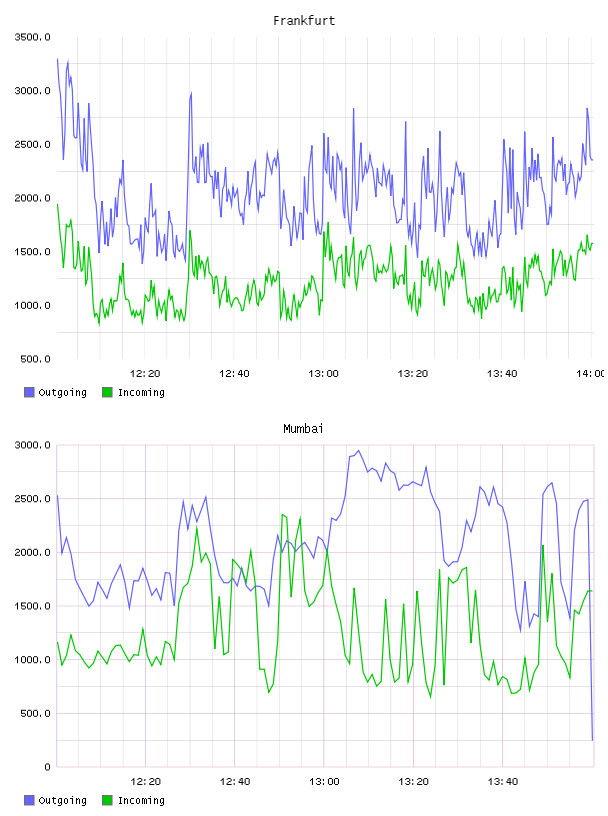The height and width of the screenshot is (816, 608).
Task: Click the 13:00 time label on Frankfurt chart
Action: [323, 374]
